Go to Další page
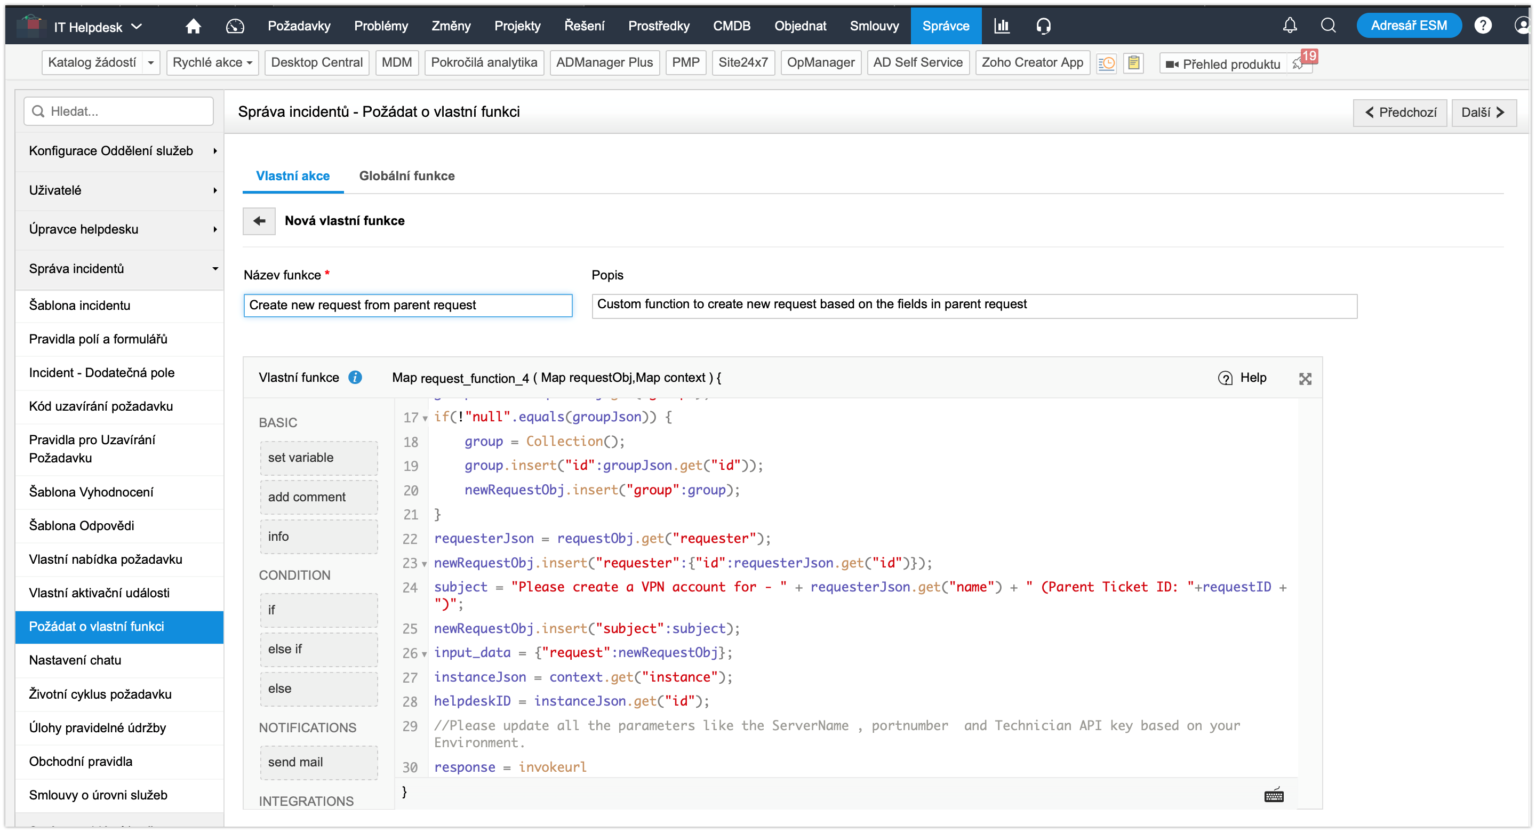 coord(1482,113)
